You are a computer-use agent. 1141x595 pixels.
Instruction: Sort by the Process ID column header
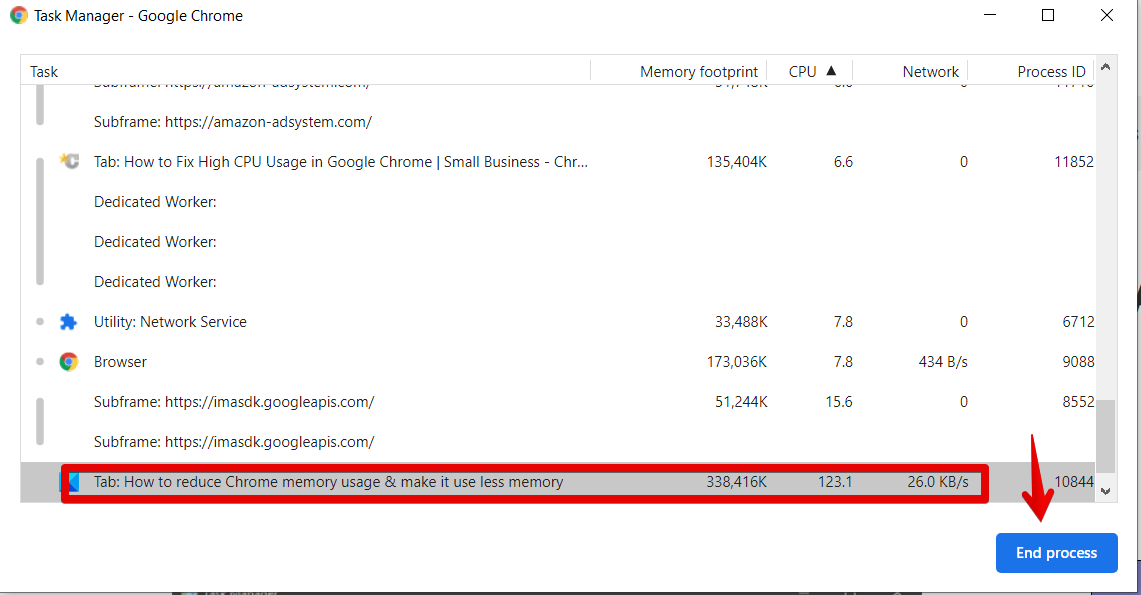point(1031,71)
